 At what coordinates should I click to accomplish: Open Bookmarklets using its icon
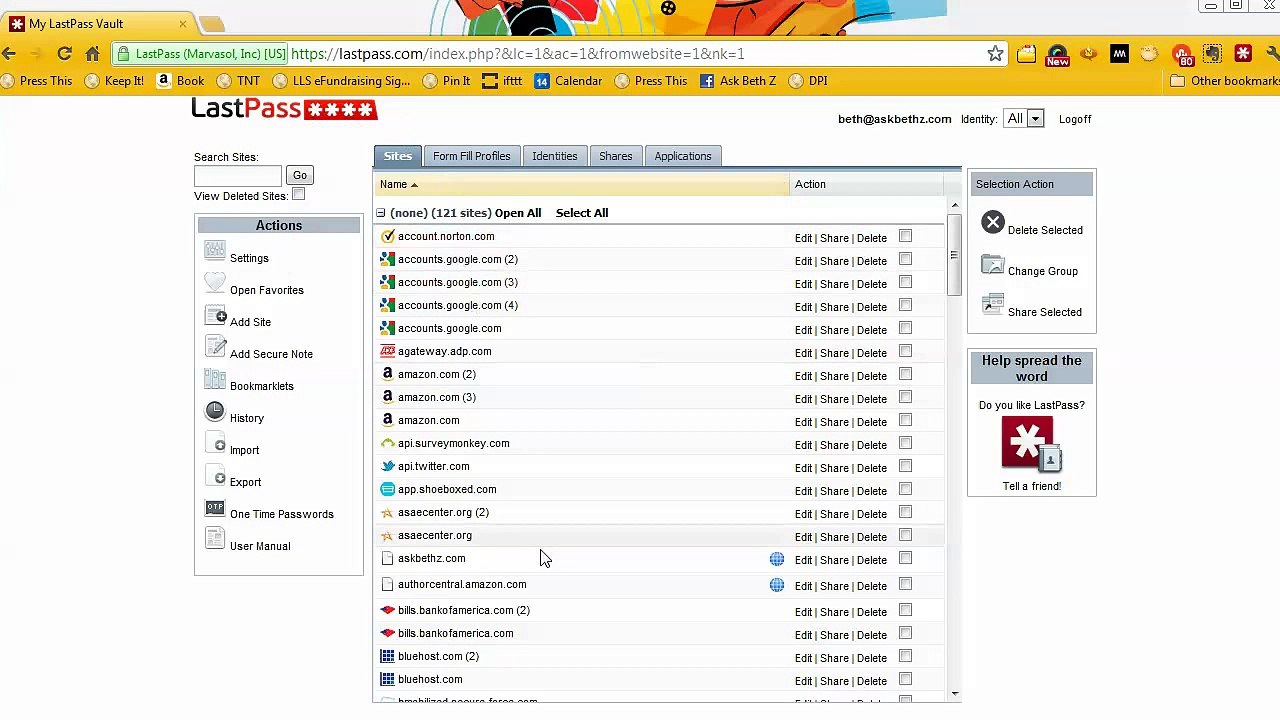(x=215, y=379)
